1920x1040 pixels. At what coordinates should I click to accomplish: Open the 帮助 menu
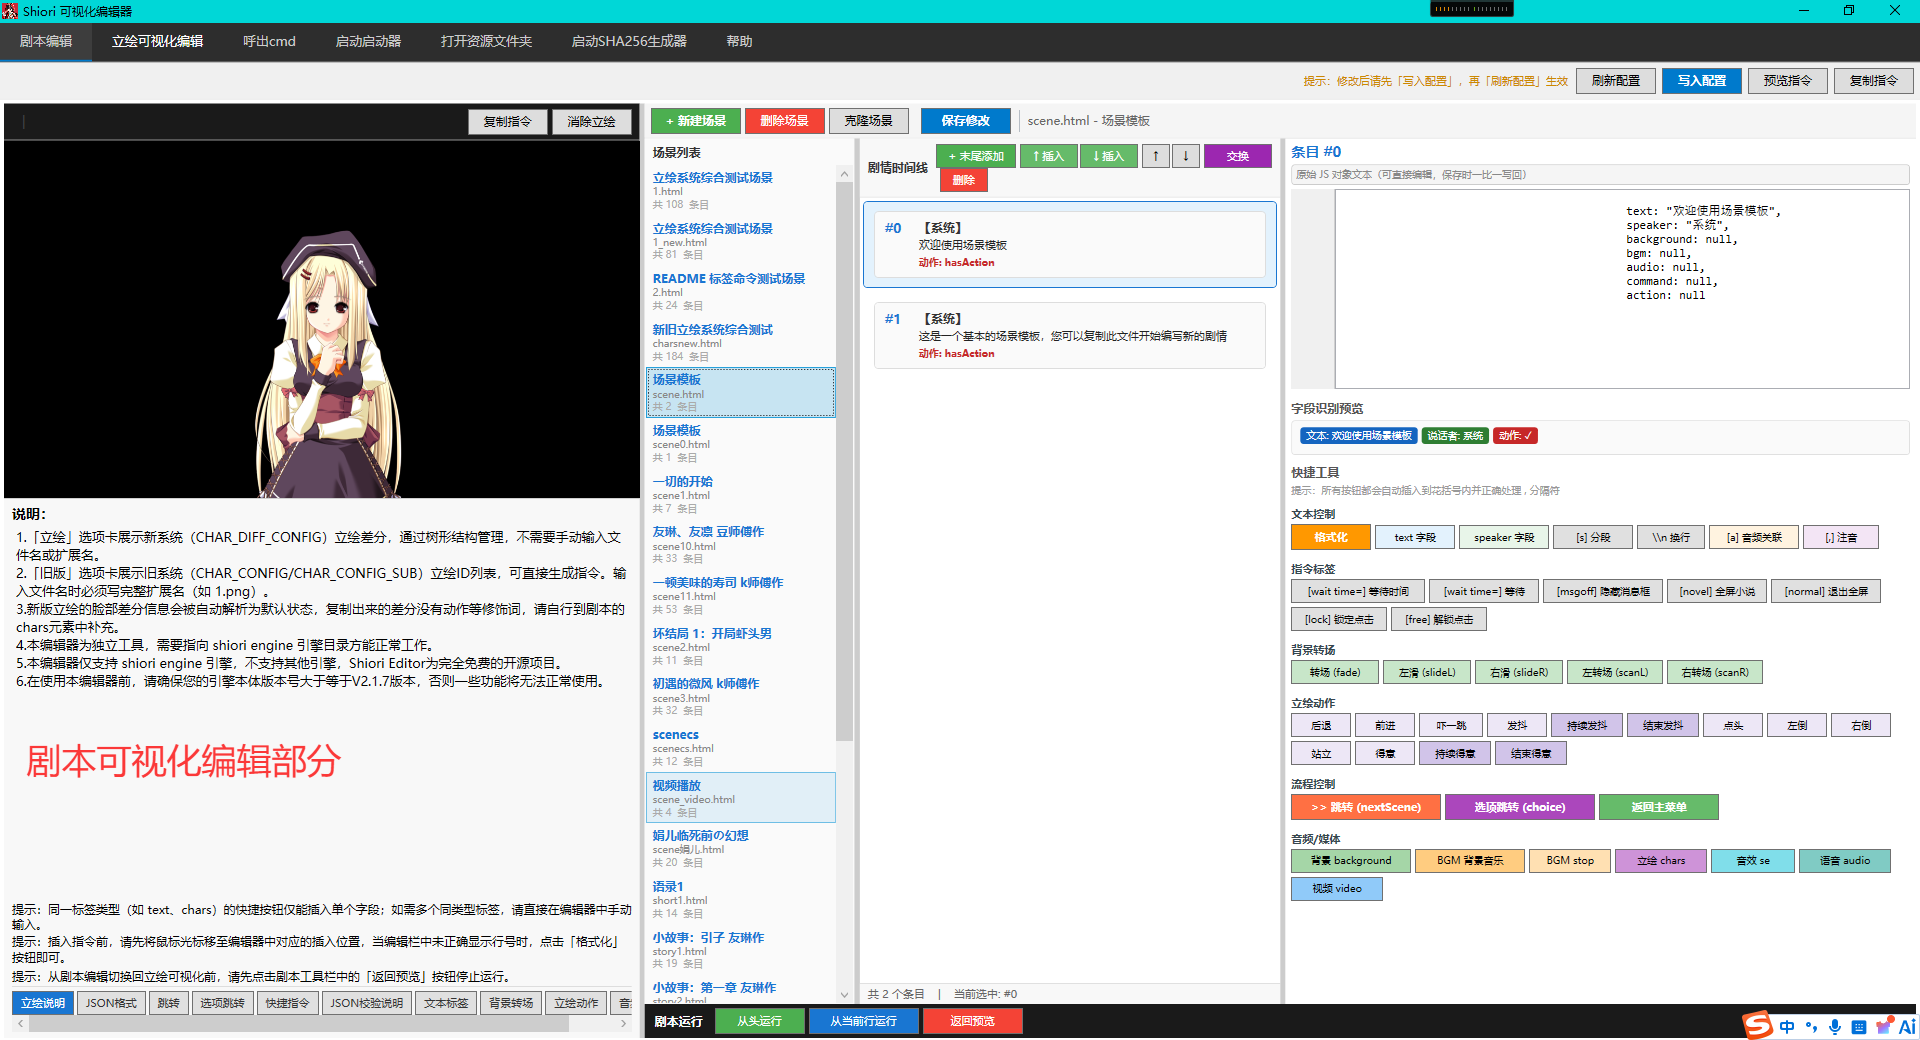point(739,41)
